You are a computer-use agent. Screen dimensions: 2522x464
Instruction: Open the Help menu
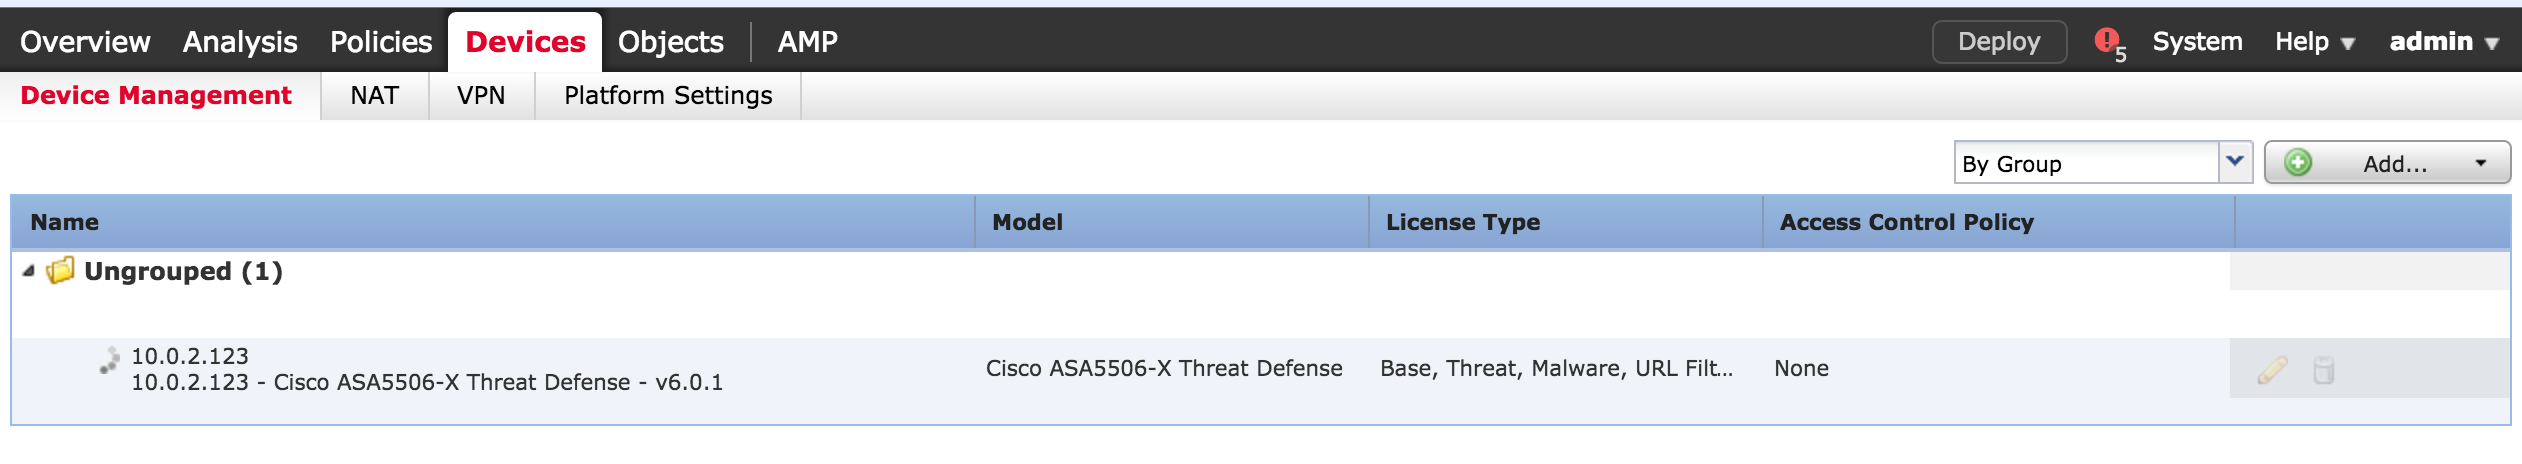[2314, 42]
